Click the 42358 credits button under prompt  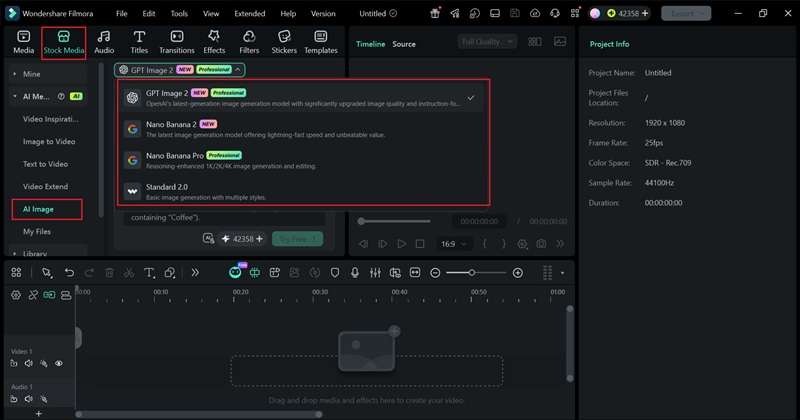click(242, 239)
